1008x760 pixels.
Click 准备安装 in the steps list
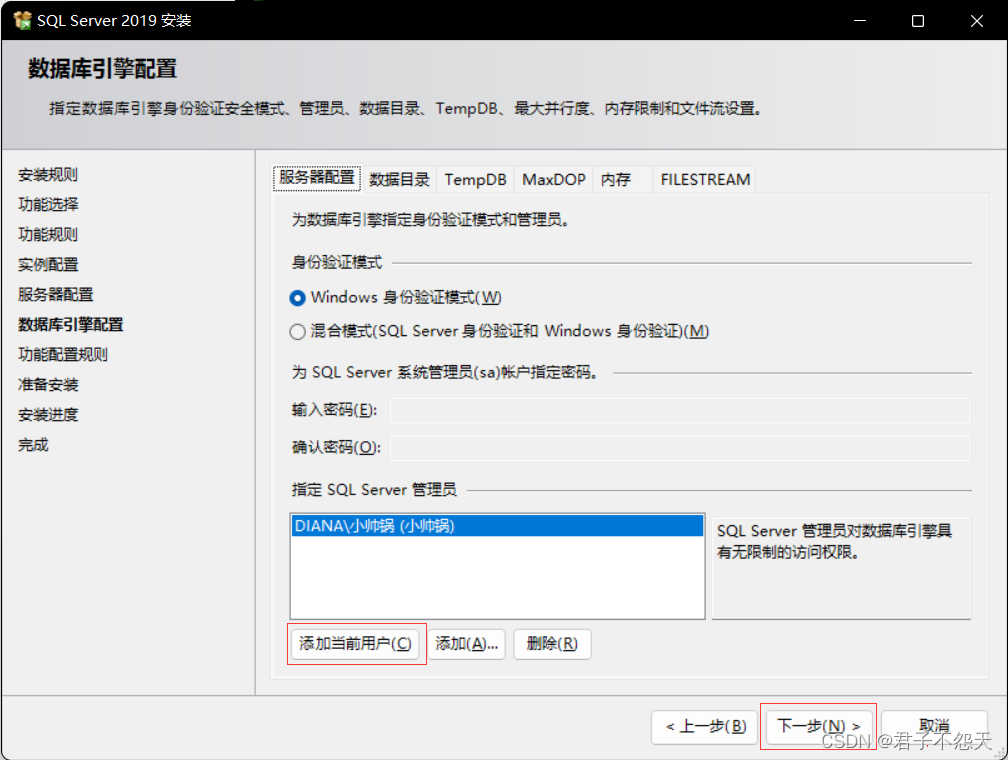(48, 385)
